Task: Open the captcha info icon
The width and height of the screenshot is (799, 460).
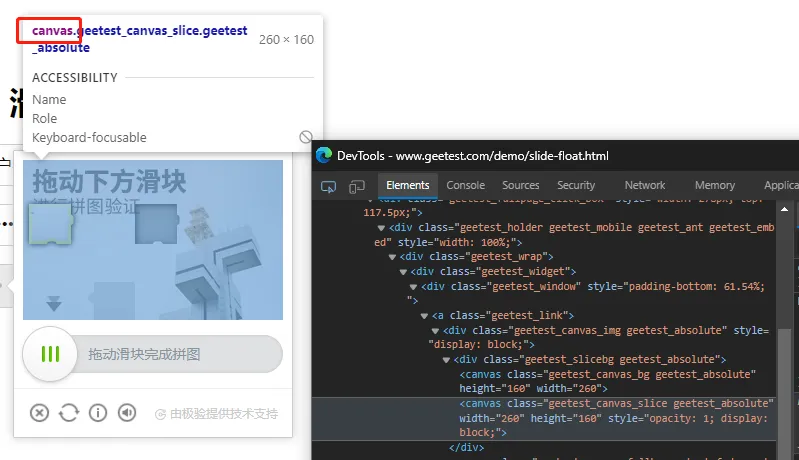Action: pyautogui.click(x=98, y=413)
